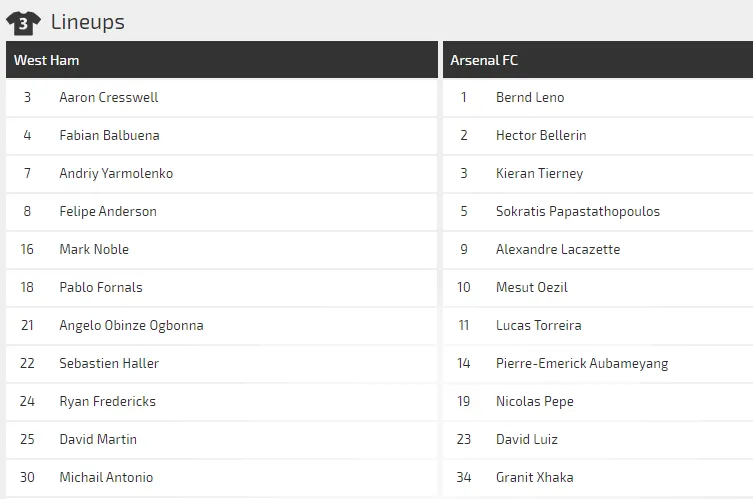Open Granit Xhaka's player profile
The width and height of the screenshot is (753, 499).
pyautogui.click(x=535, y=477)
